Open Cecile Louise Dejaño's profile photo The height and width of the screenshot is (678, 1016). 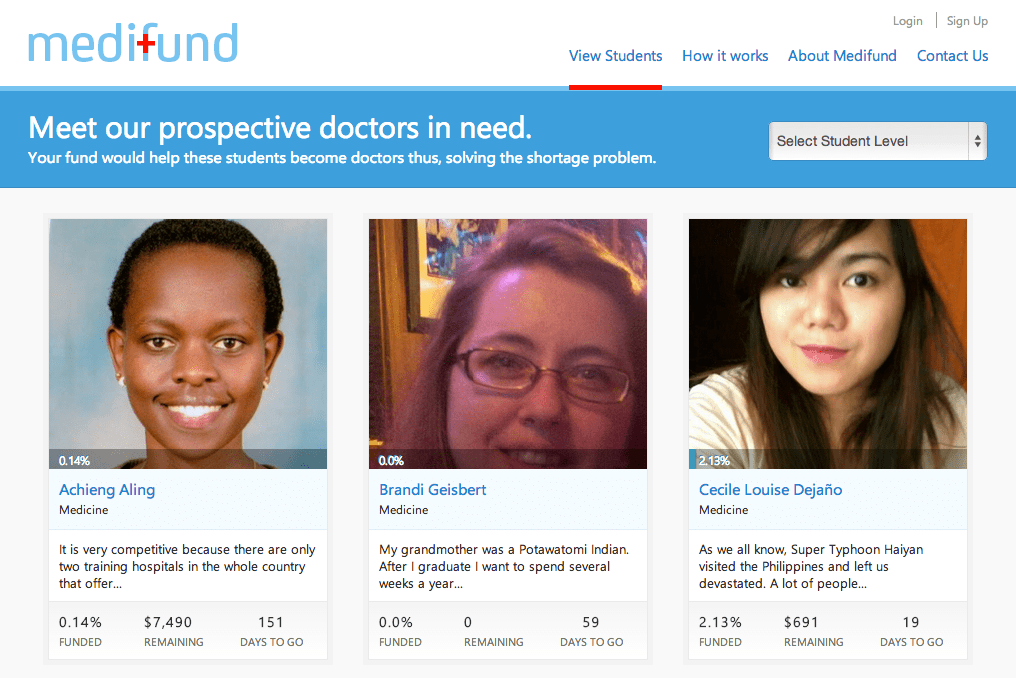tap(828, 335)
